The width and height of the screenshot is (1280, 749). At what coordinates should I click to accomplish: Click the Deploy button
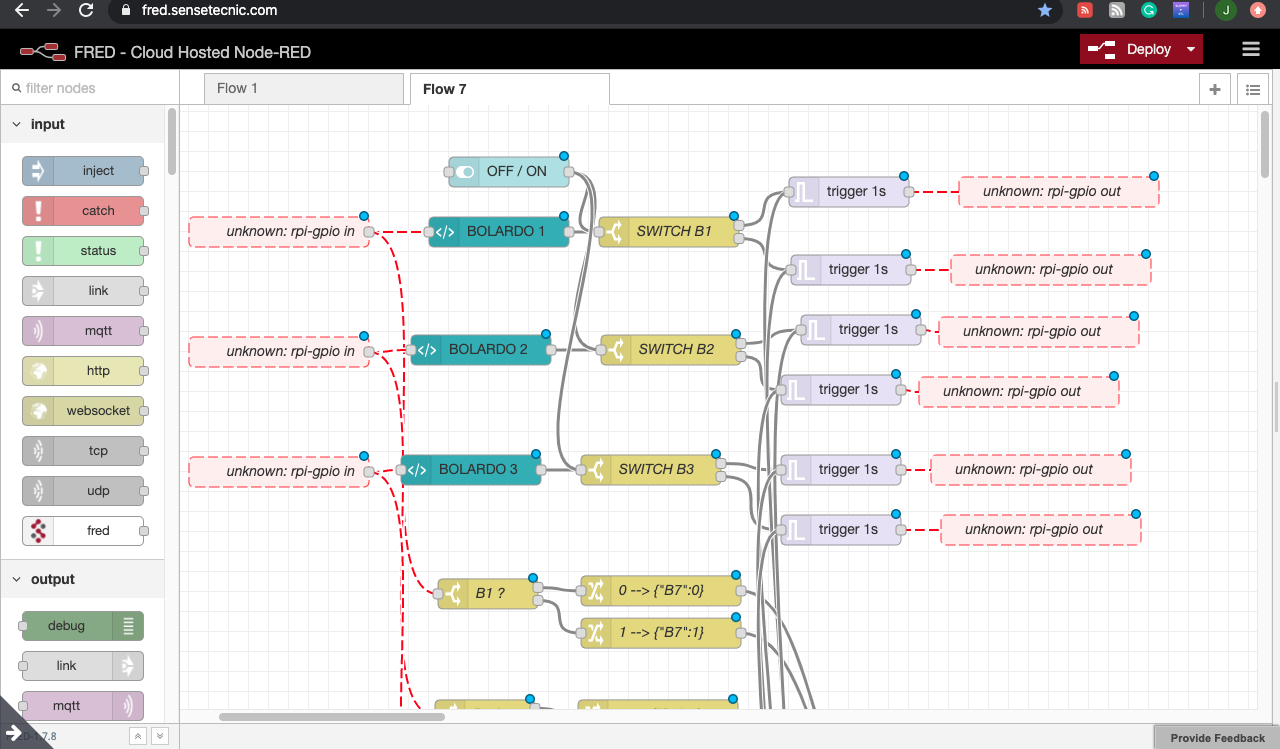(x=1134, y=48)
